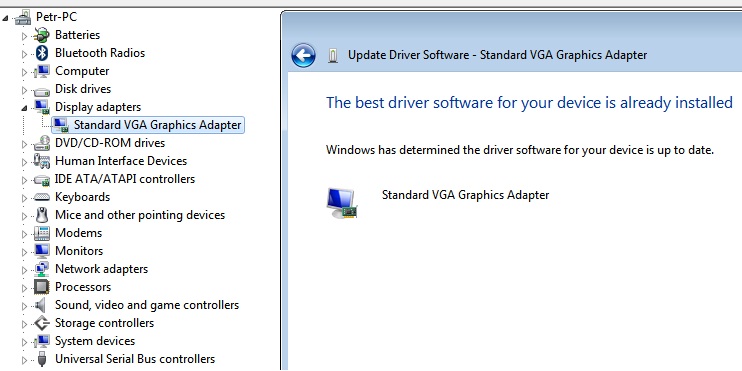
Task: Click the Bluetooth Radios icon
Action: 42,53
